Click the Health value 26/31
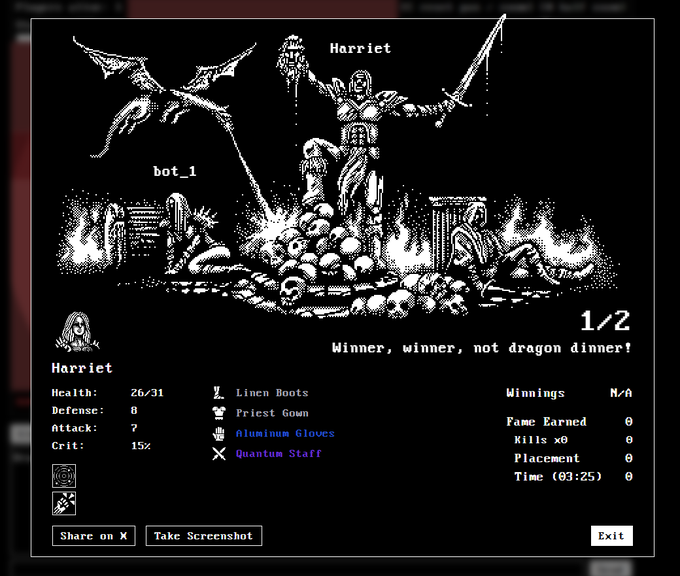Viewport: 680px width, 576px height. pyautogui.click(x=147, y=393)
